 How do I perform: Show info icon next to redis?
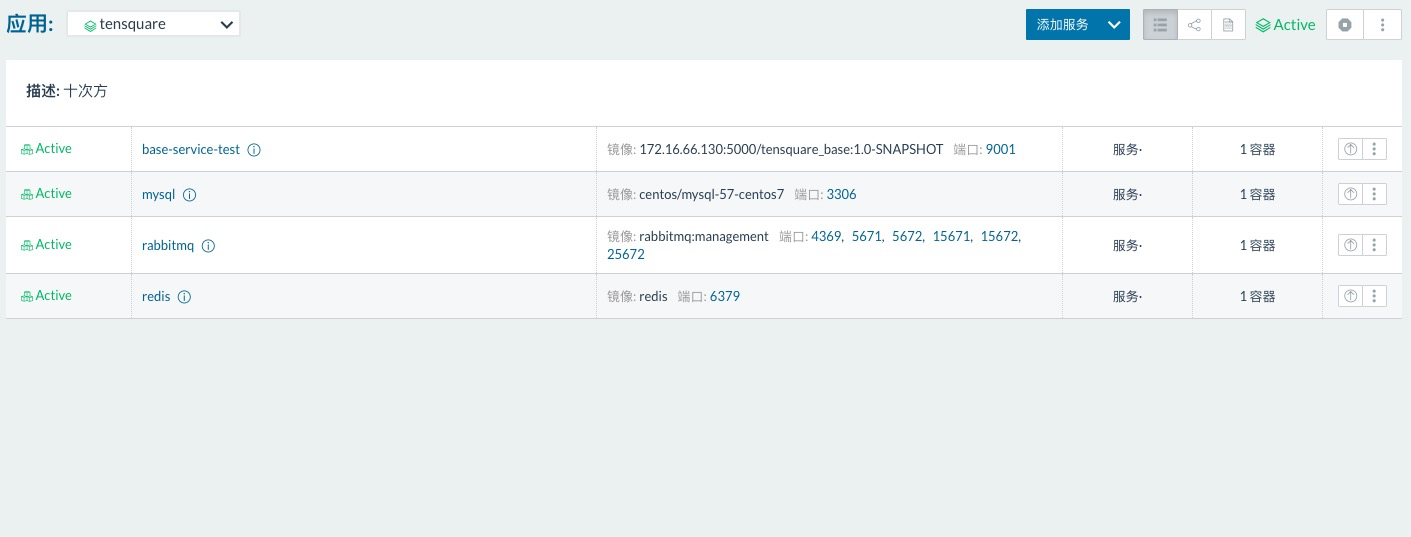click(x=184, y=297)
